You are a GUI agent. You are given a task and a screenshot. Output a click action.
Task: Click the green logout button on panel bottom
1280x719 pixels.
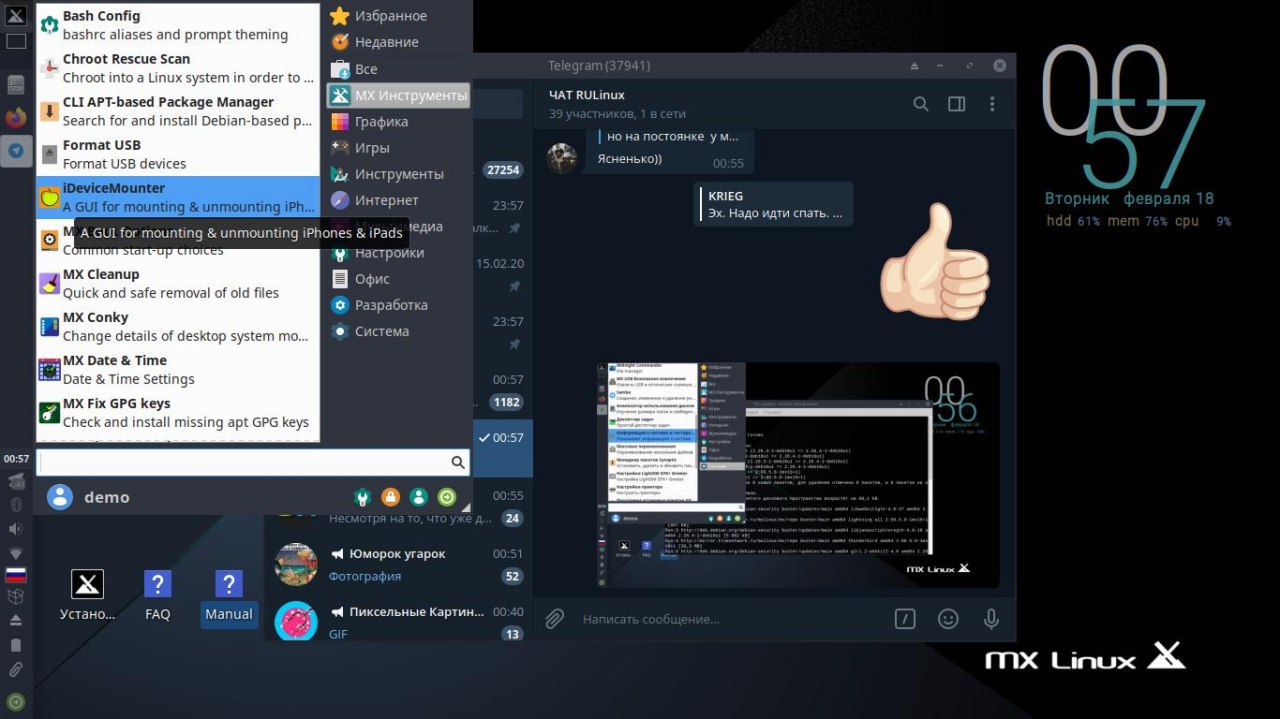point(16,701)
